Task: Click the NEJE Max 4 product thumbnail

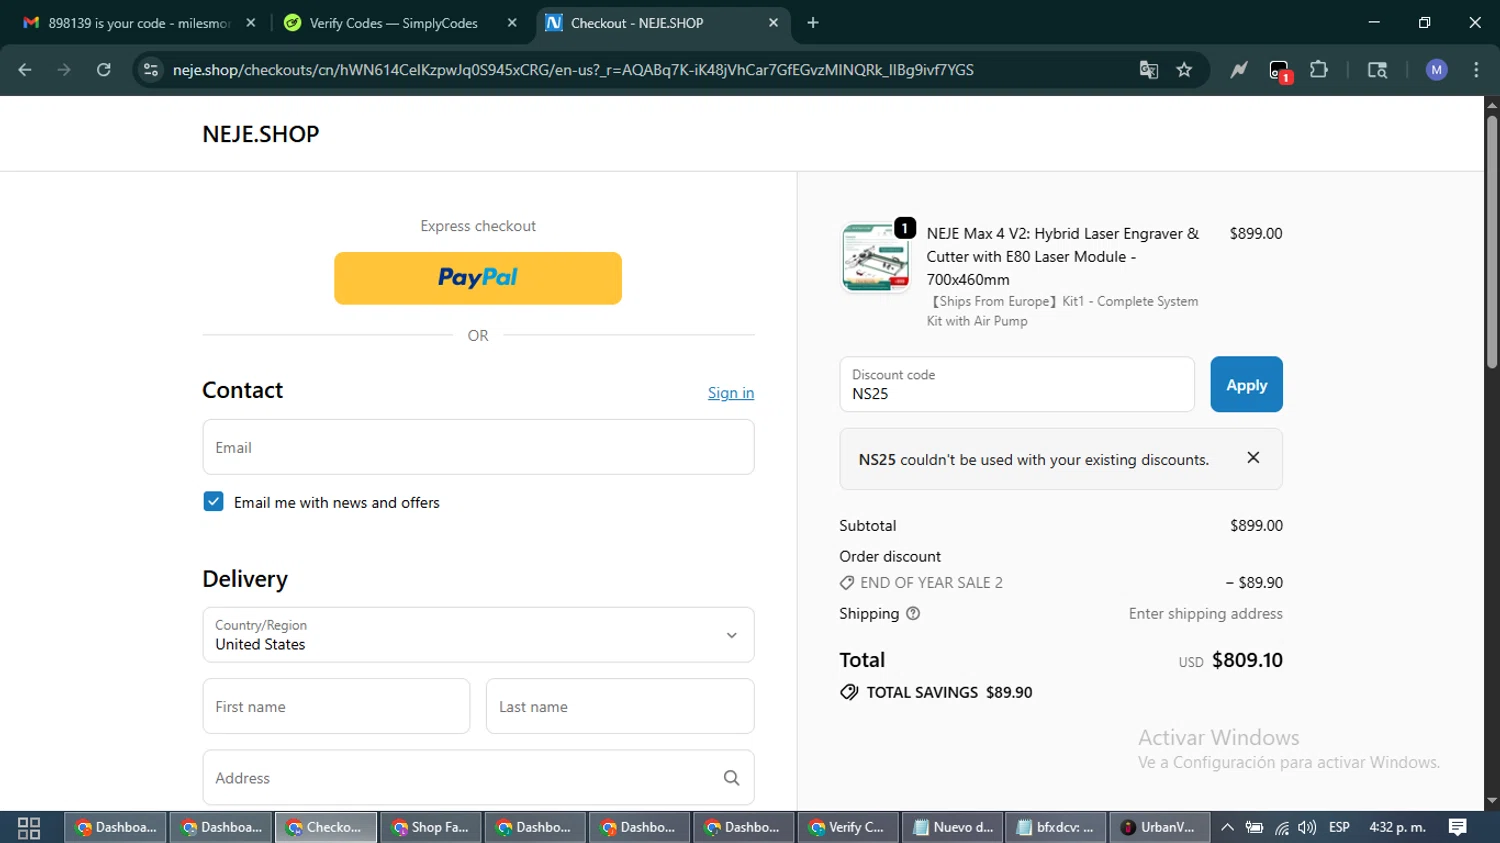Action: tap(875, 257)
